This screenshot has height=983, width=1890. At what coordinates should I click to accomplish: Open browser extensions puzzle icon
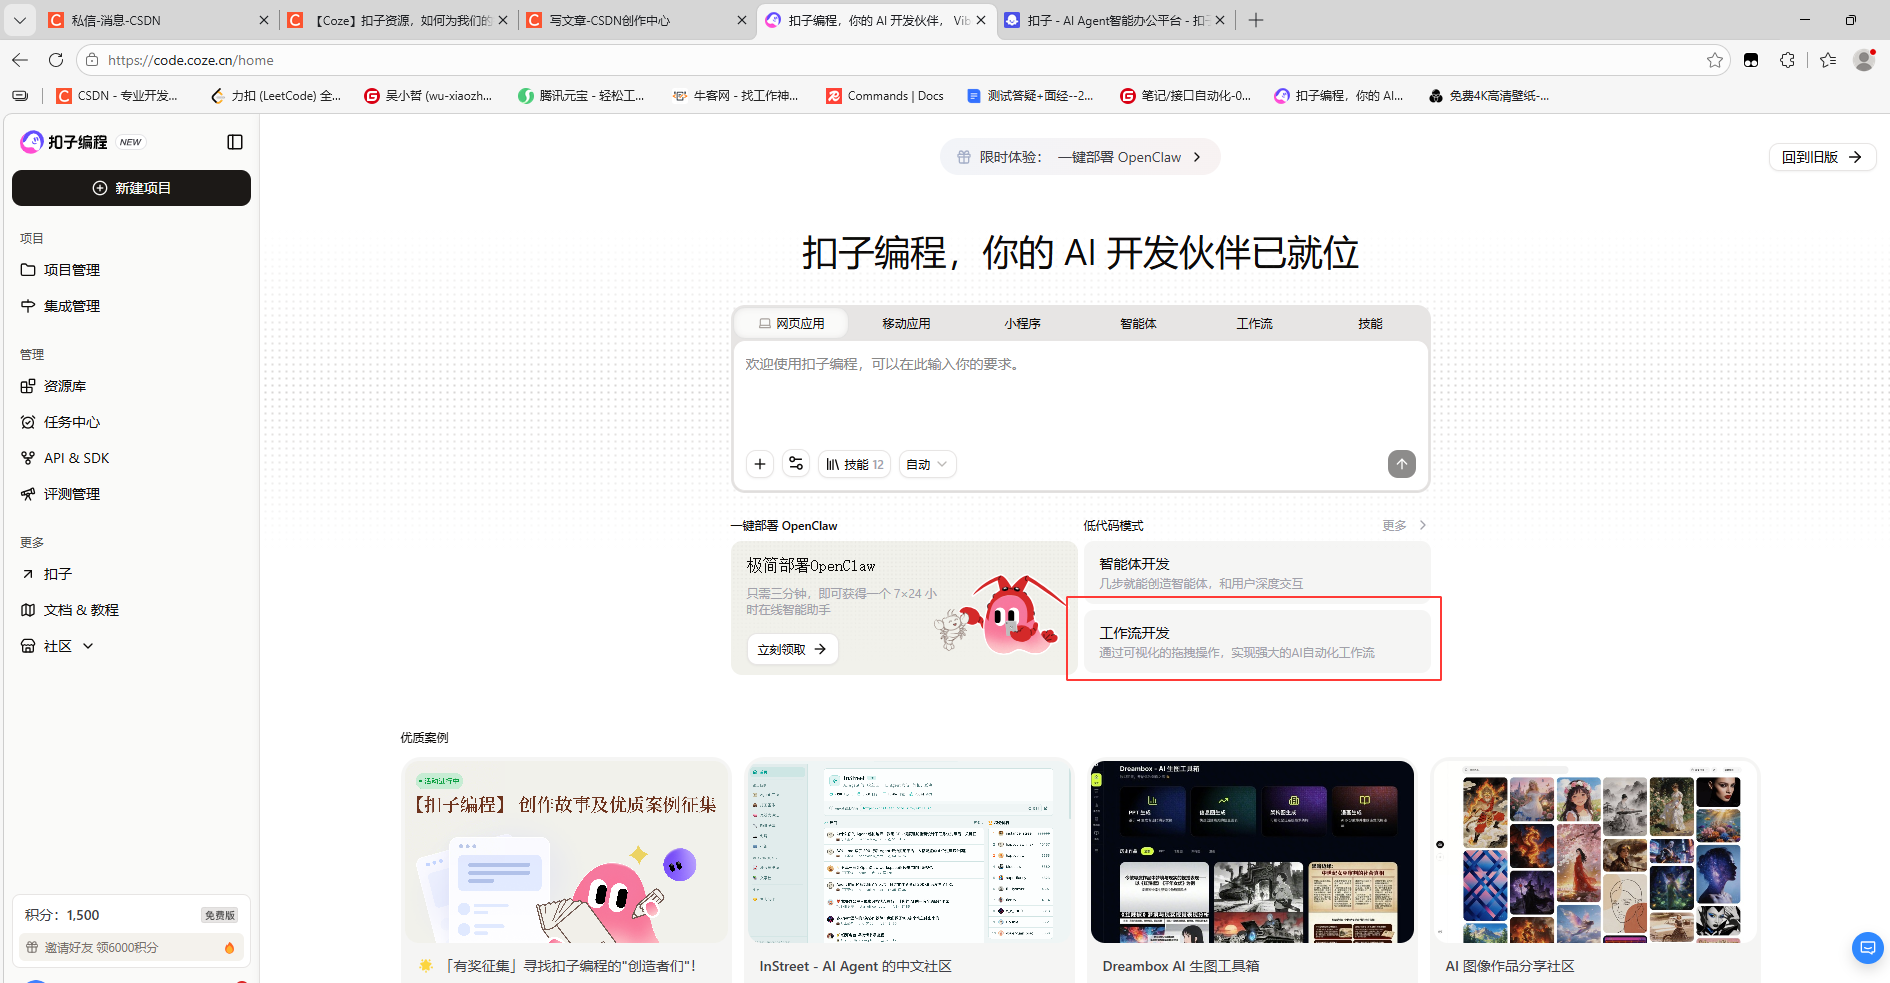coord(1787,60)
